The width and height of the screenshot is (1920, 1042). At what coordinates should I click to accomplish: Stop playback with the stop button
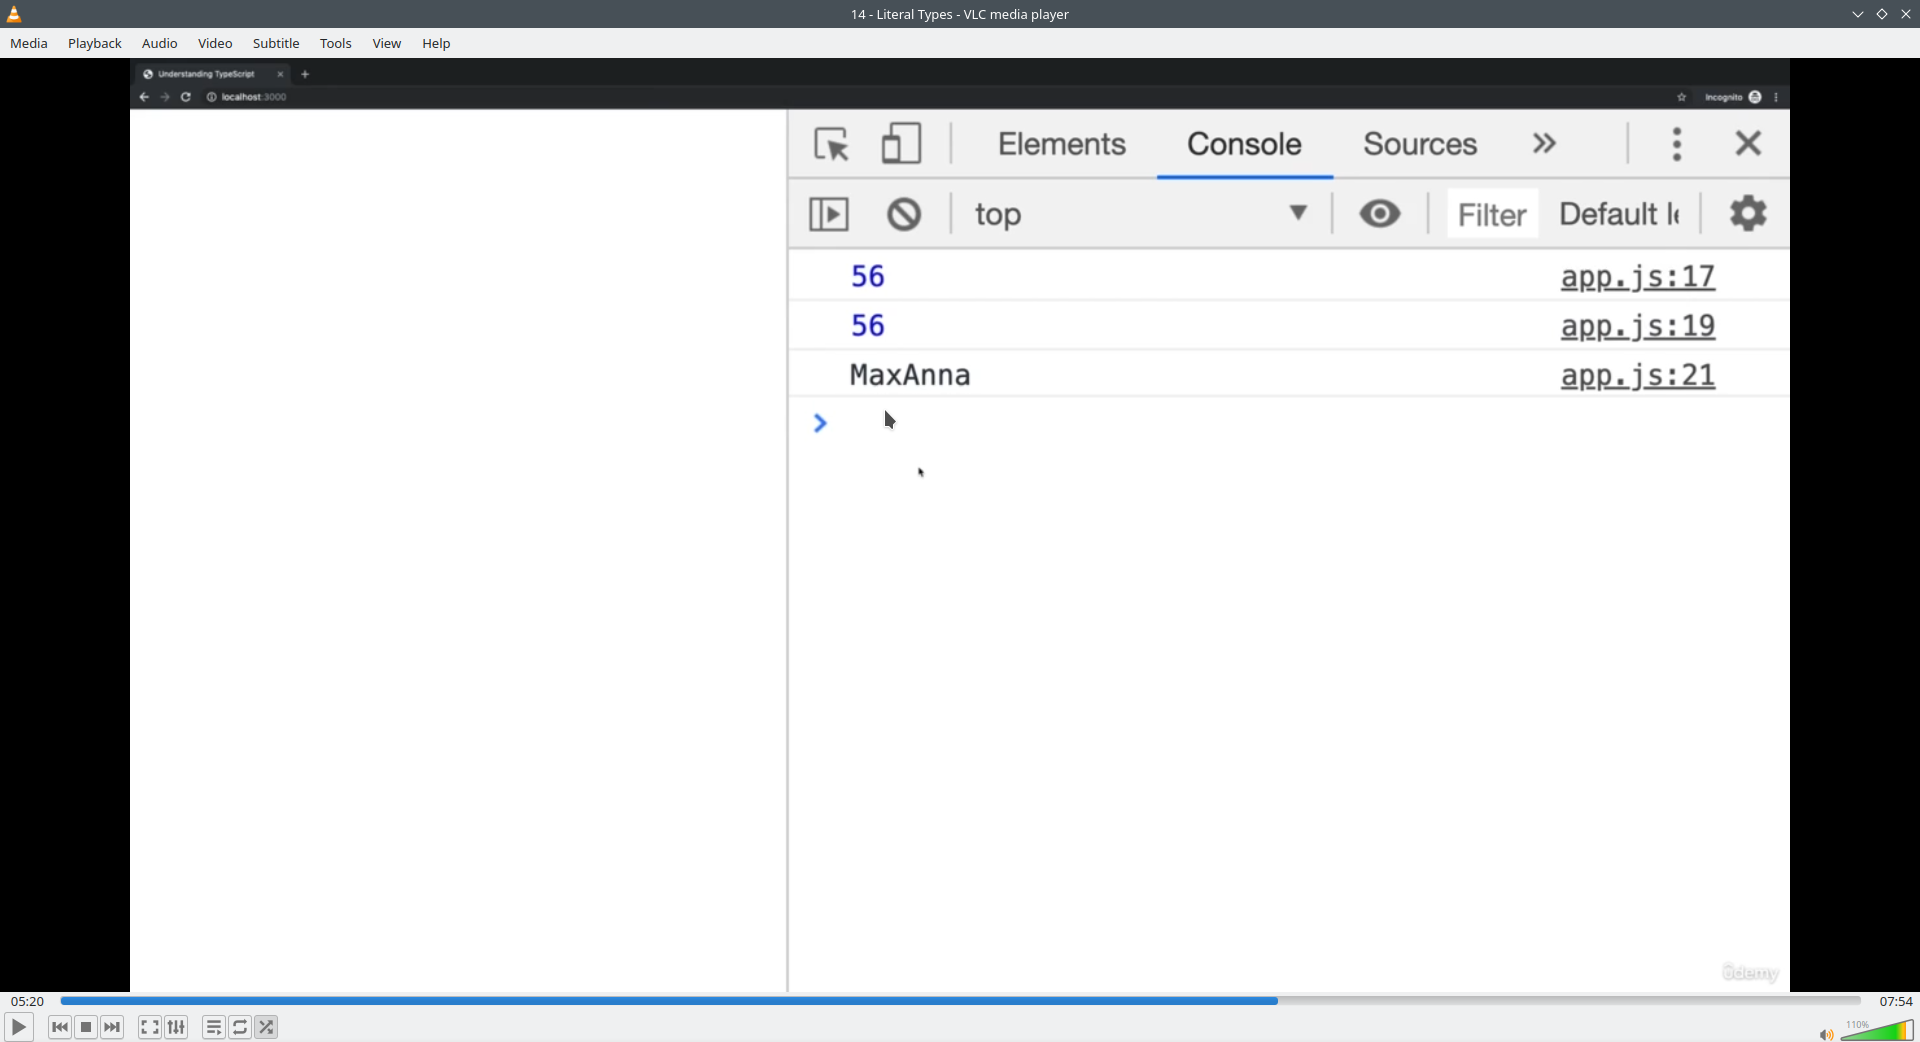86,1027
